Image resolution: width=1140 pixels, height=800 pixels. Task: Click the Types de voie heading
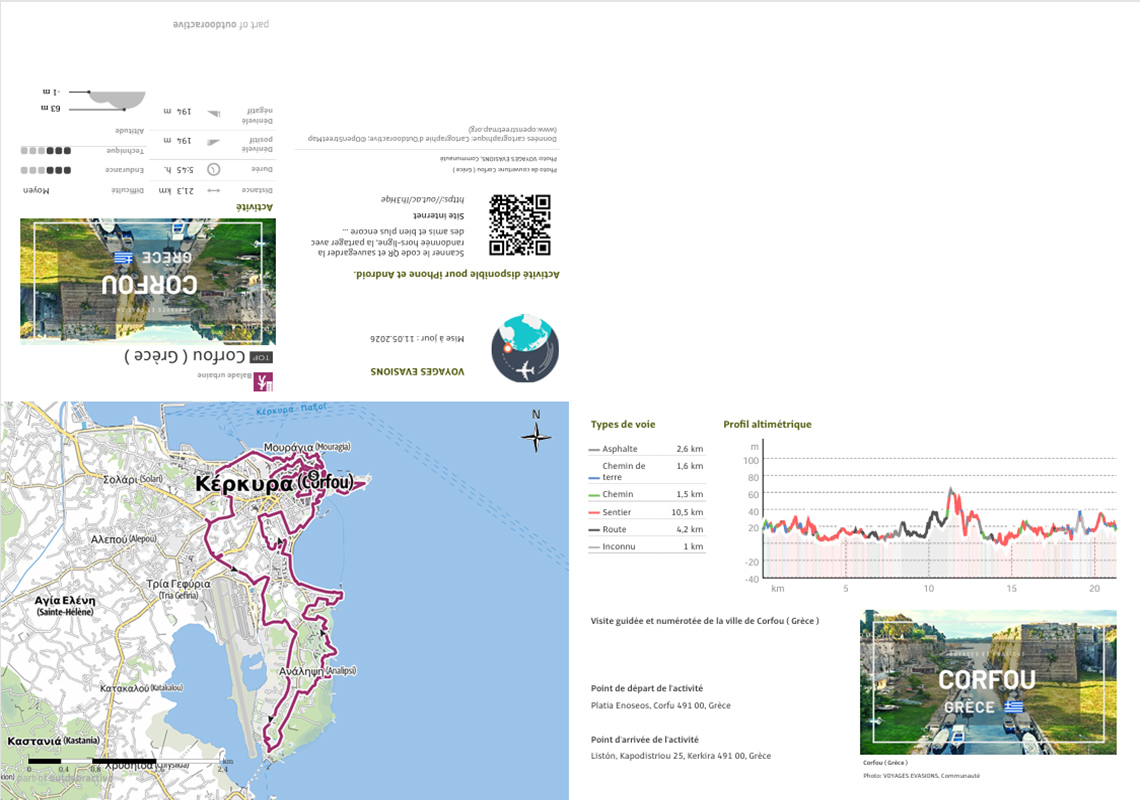pyautogui.click(x=623, y=424)
